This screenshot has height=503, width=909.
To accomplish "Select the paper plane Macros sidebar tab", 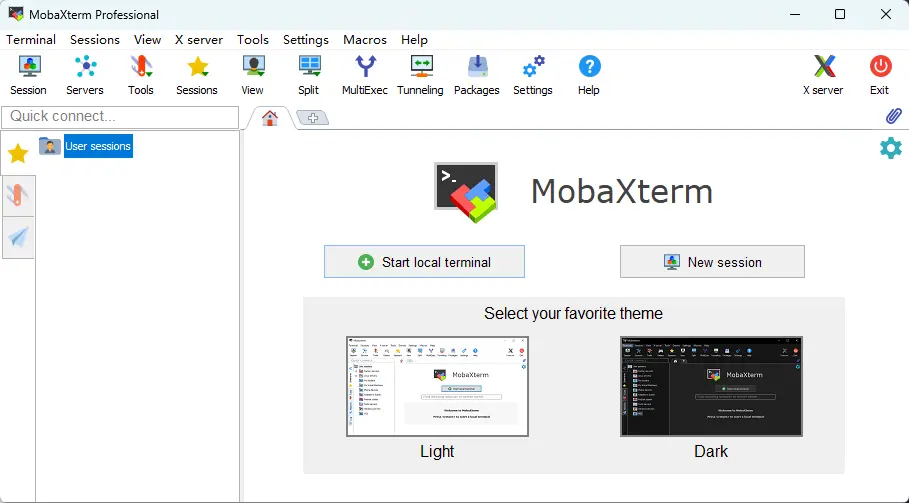I will tap(18, 238).
